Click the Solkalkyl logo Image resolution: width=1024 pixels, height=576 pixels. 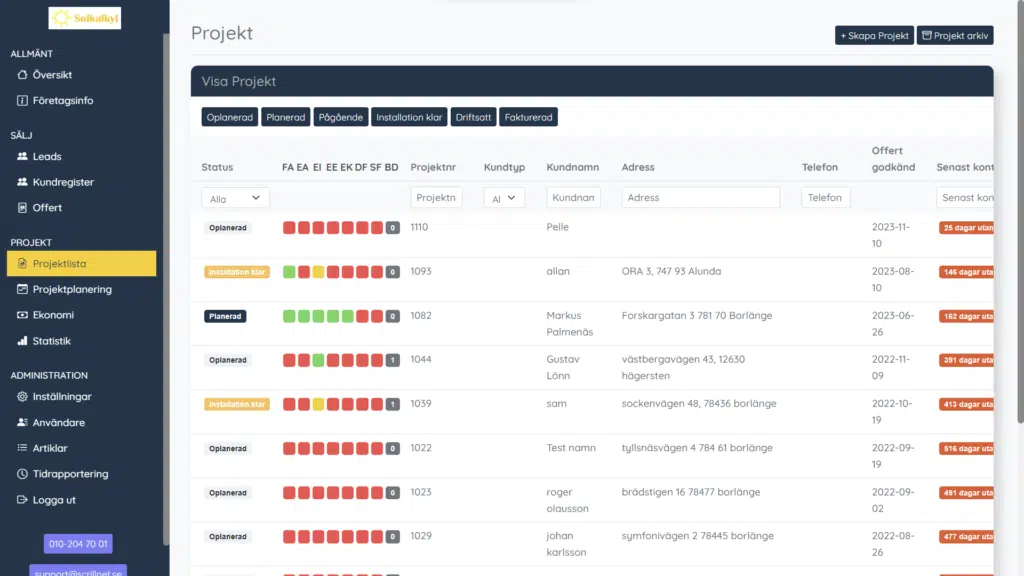pos(84,18)
